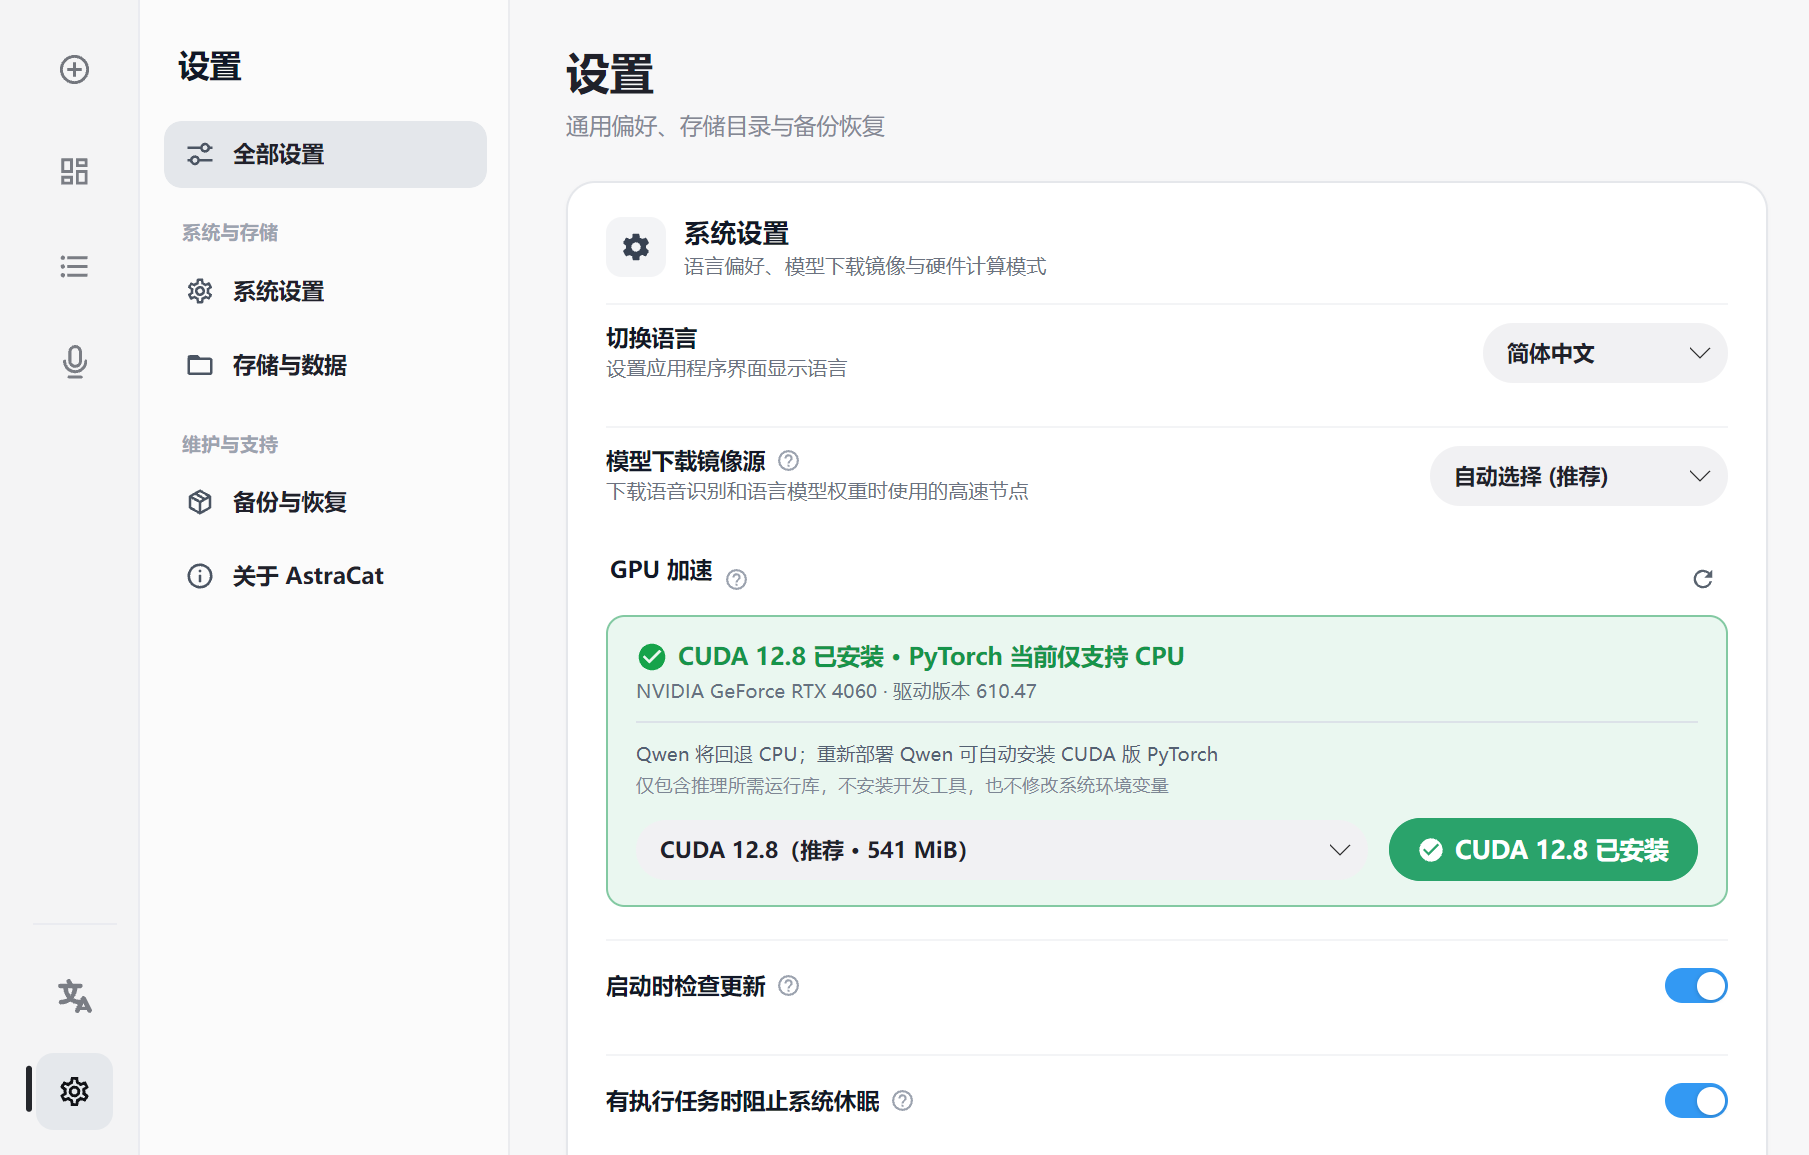Screen dimensions: 1809x1155
Task: Toggle 启动时检查更新 switch
Action: click(1696, 986)
